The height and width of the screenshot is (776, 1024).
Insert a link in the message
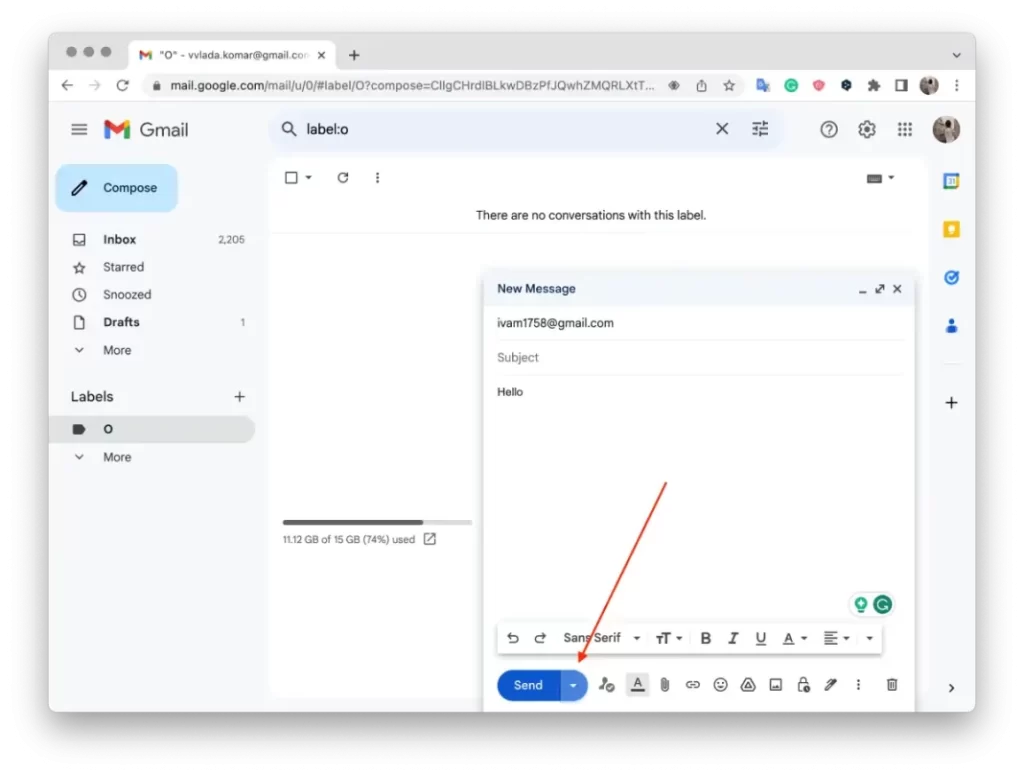692,685
